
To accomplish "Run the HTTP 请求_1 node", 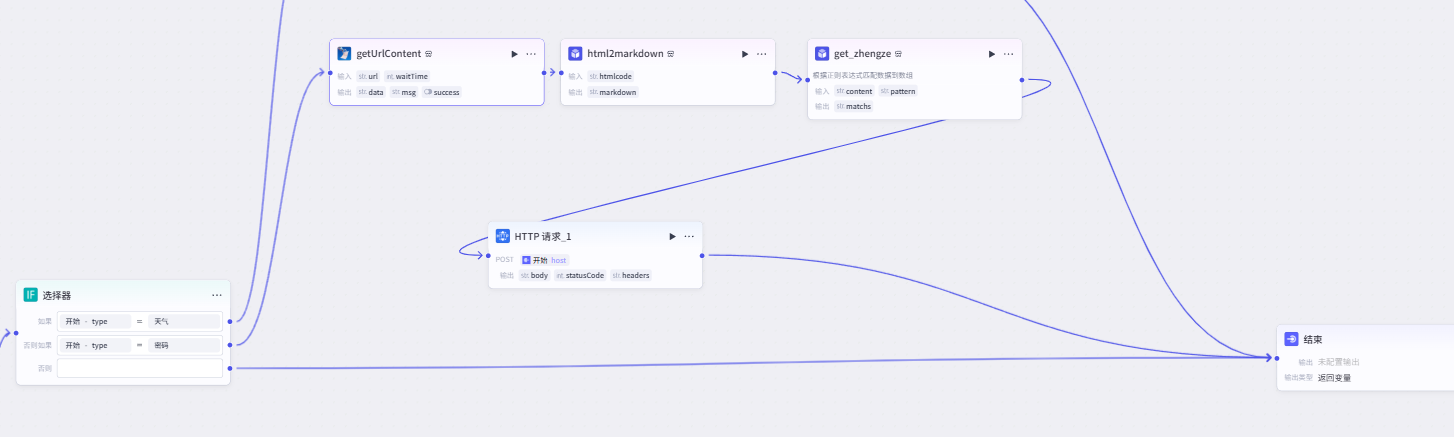I will pyautogui.click(x=673, y=236).
